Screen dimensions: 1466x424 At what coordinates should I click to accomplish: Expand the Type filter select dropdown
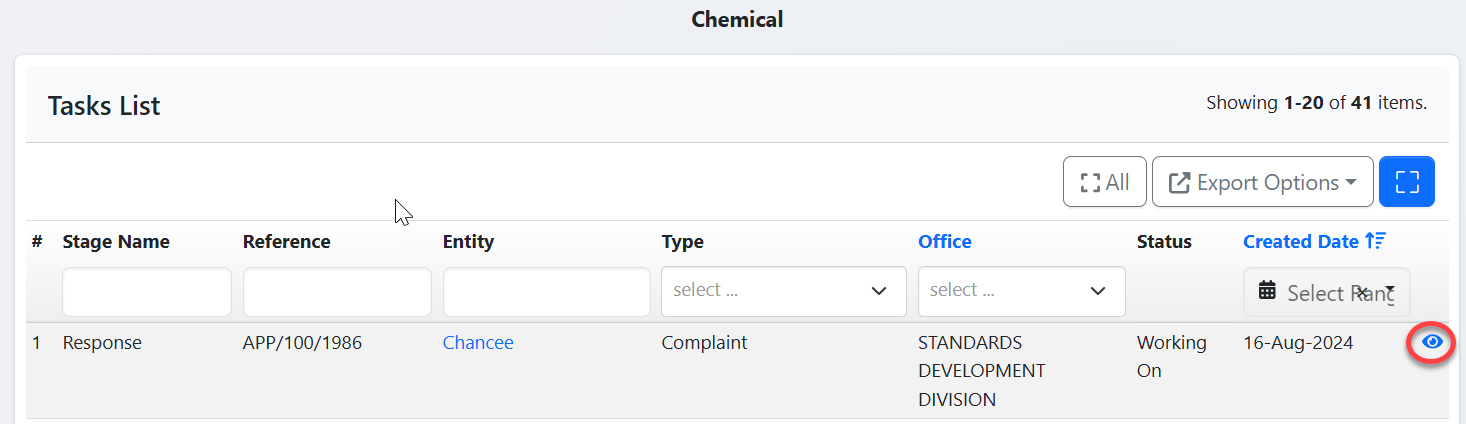pos(783,291)
